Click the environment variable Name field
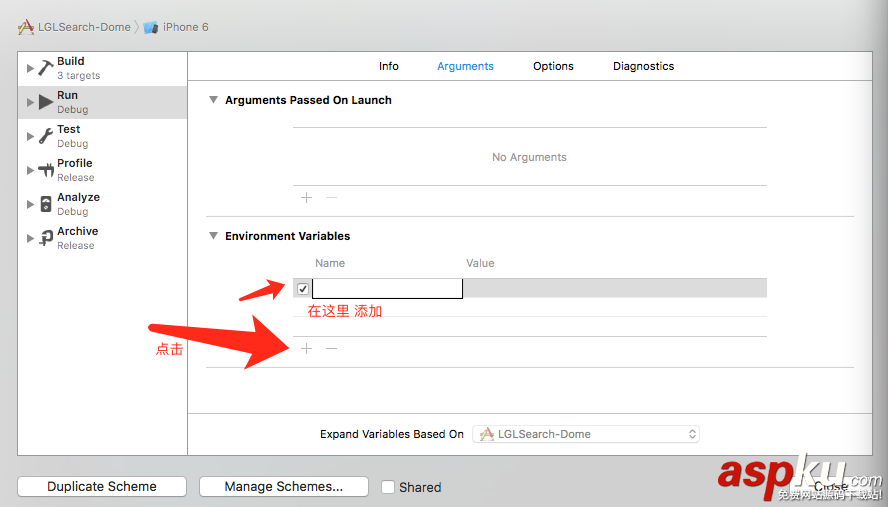The width and height of the screenshot is (888, 507). (x=387, y=288)
